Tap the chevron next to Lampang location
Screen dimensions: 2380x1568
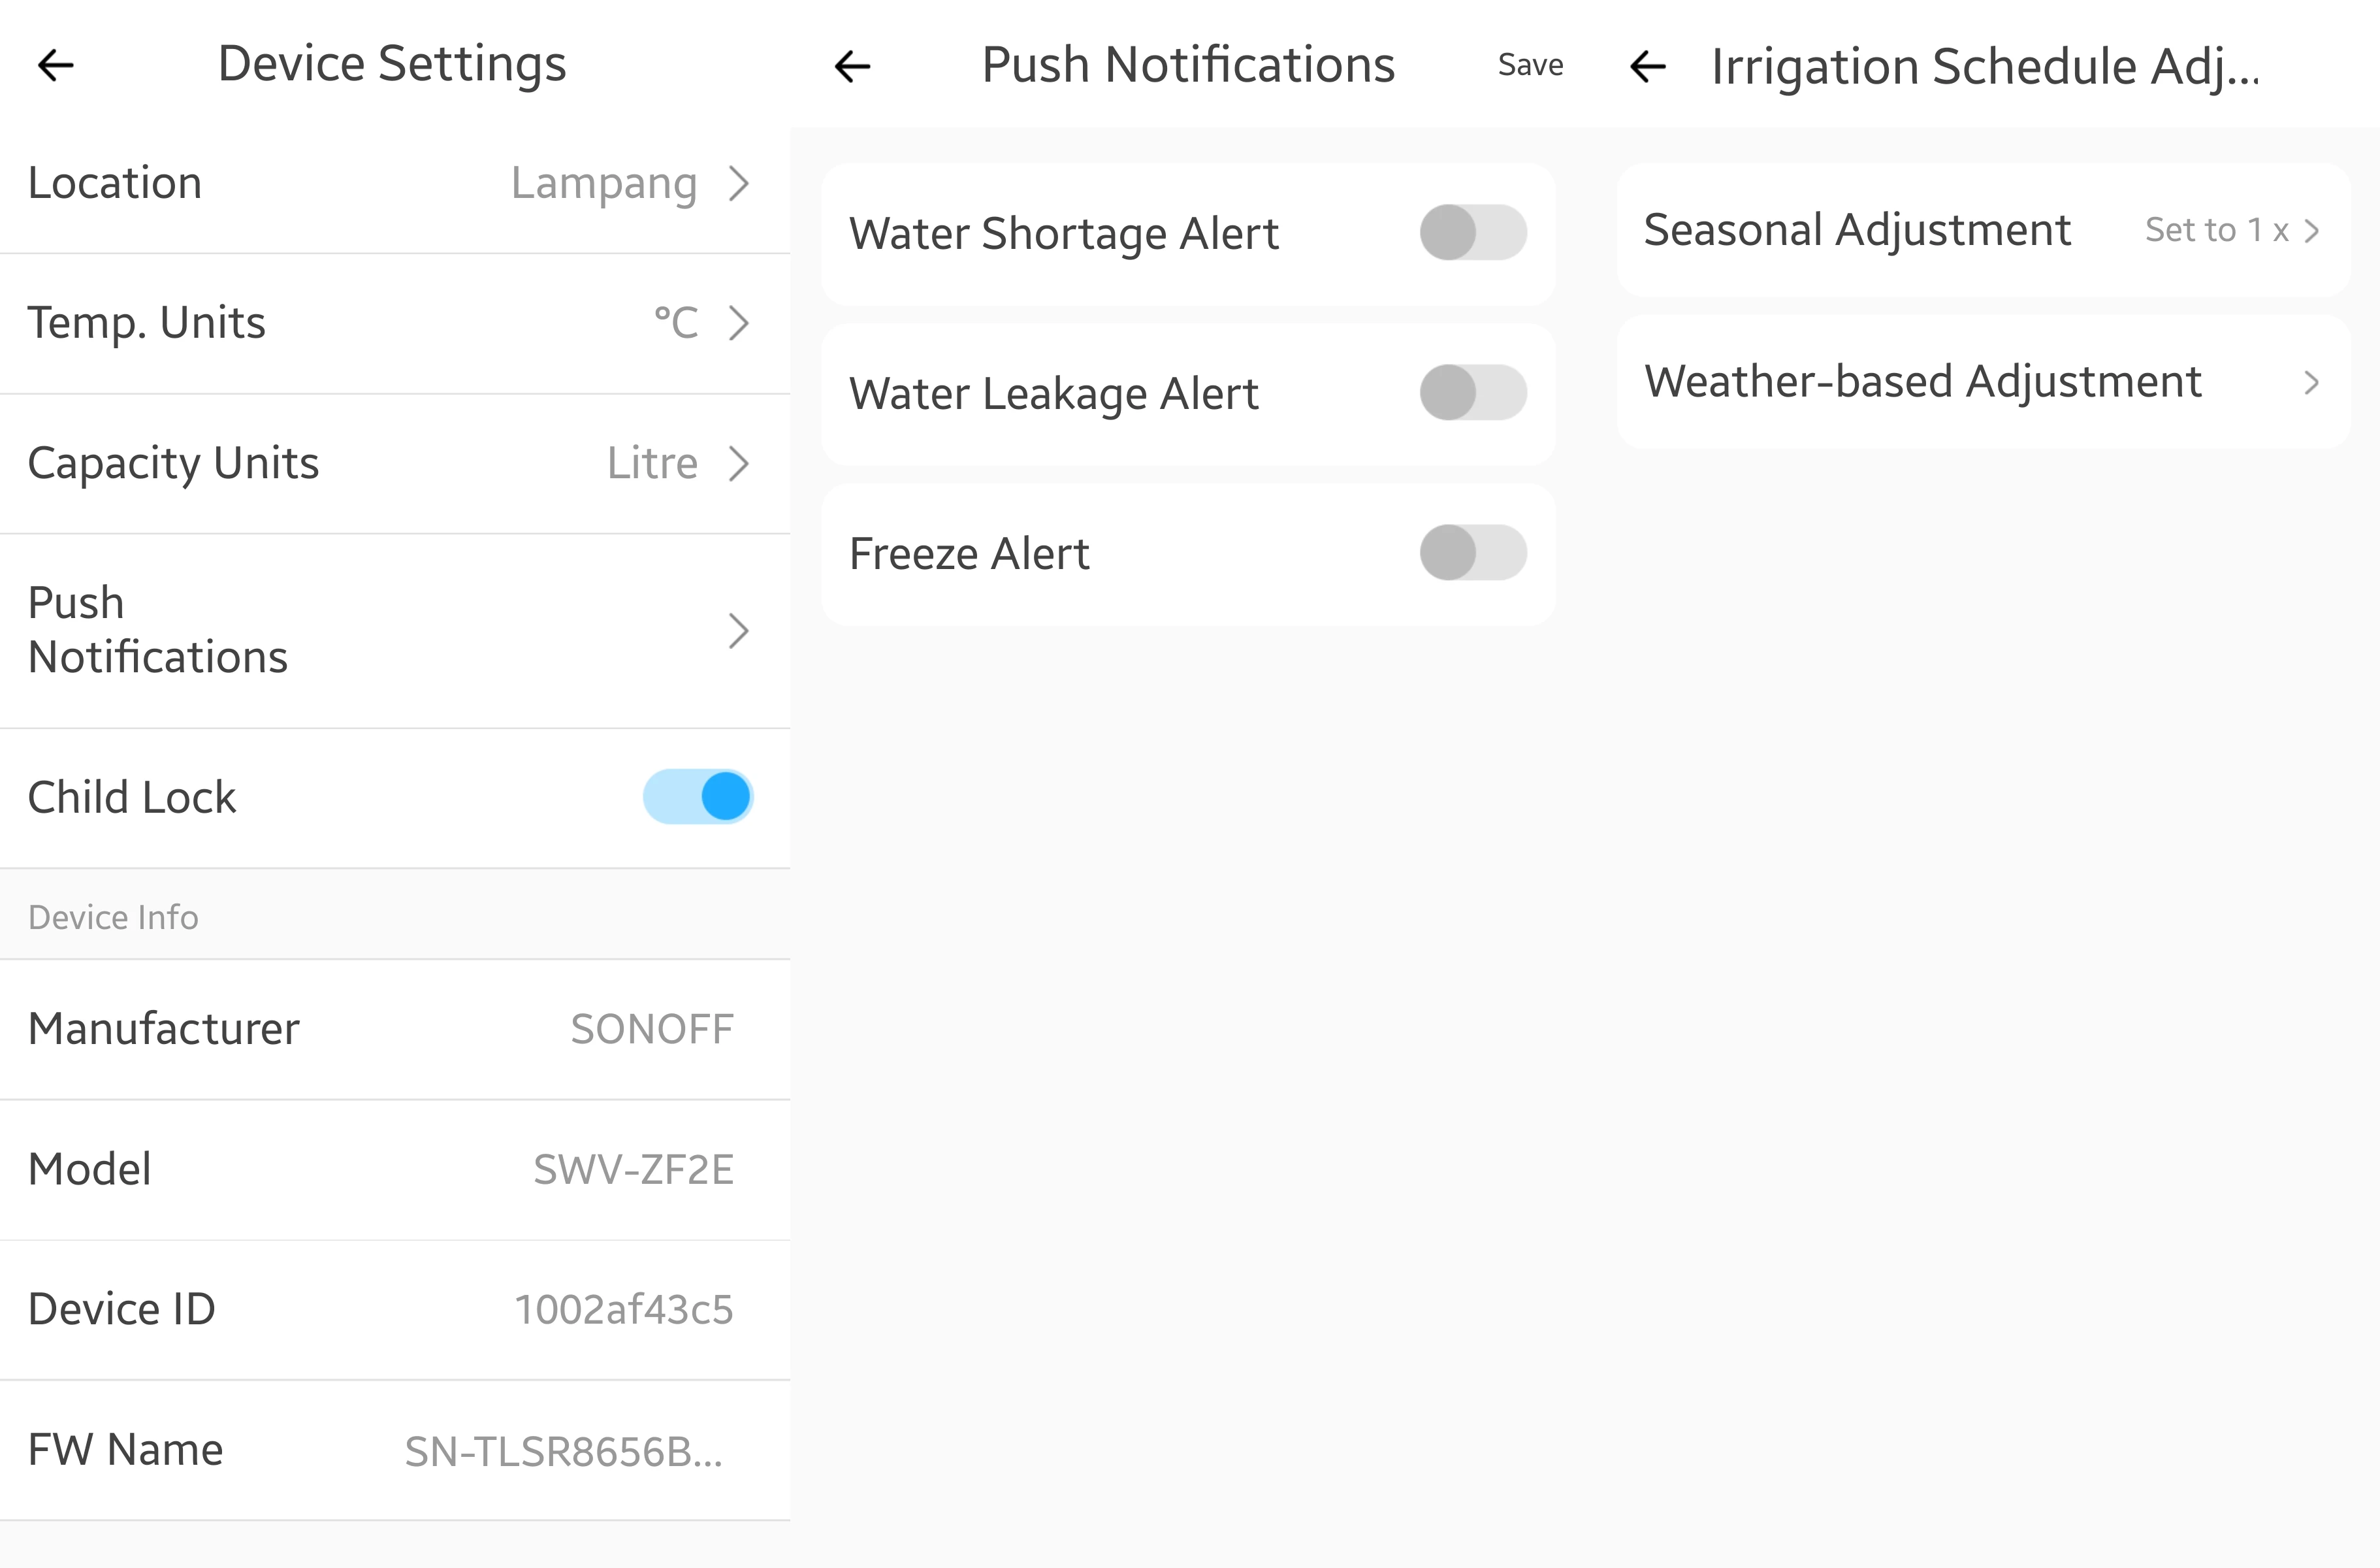(739, 183)
